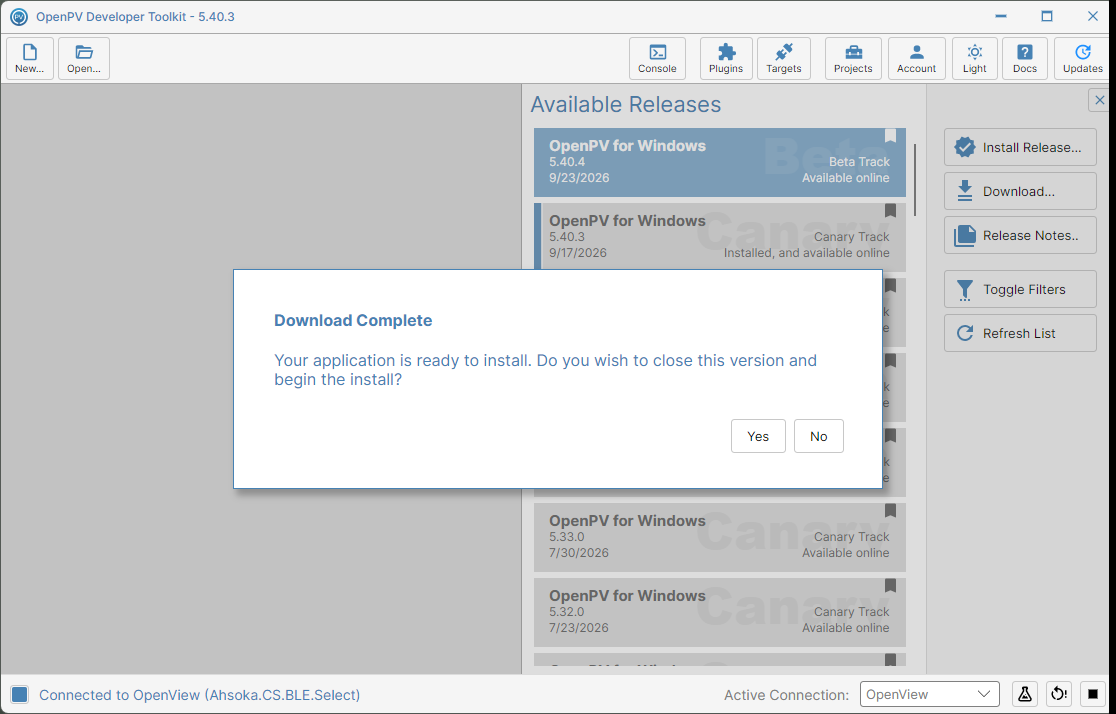Open the Targets tool
Image resolution: width=1116 pixels, height=714 pixels.
(784, 58)
